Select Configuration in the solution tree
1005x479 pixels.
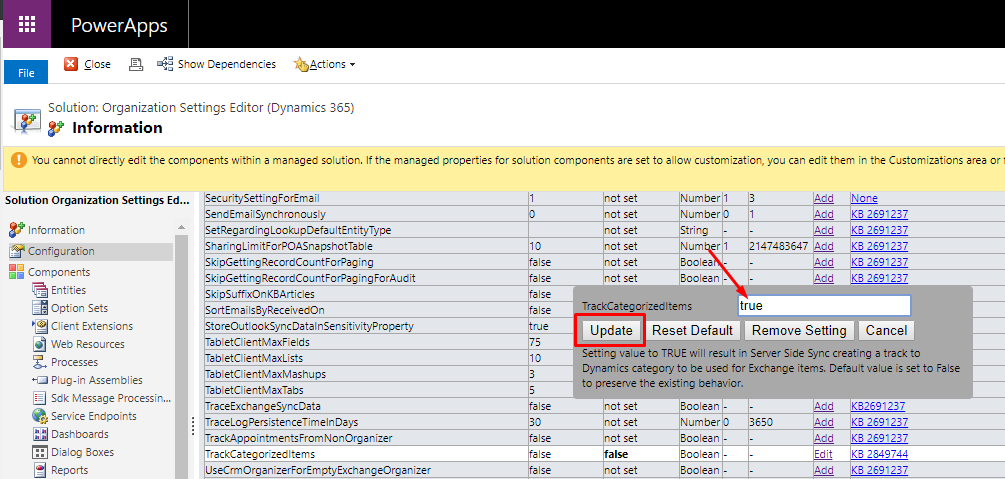click(x=62, y=251)
